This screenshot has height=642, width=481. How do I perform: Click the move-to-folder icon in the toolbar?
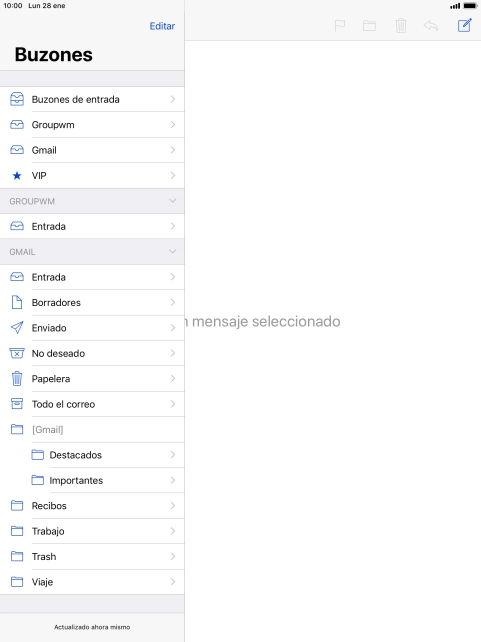[369, 26]
